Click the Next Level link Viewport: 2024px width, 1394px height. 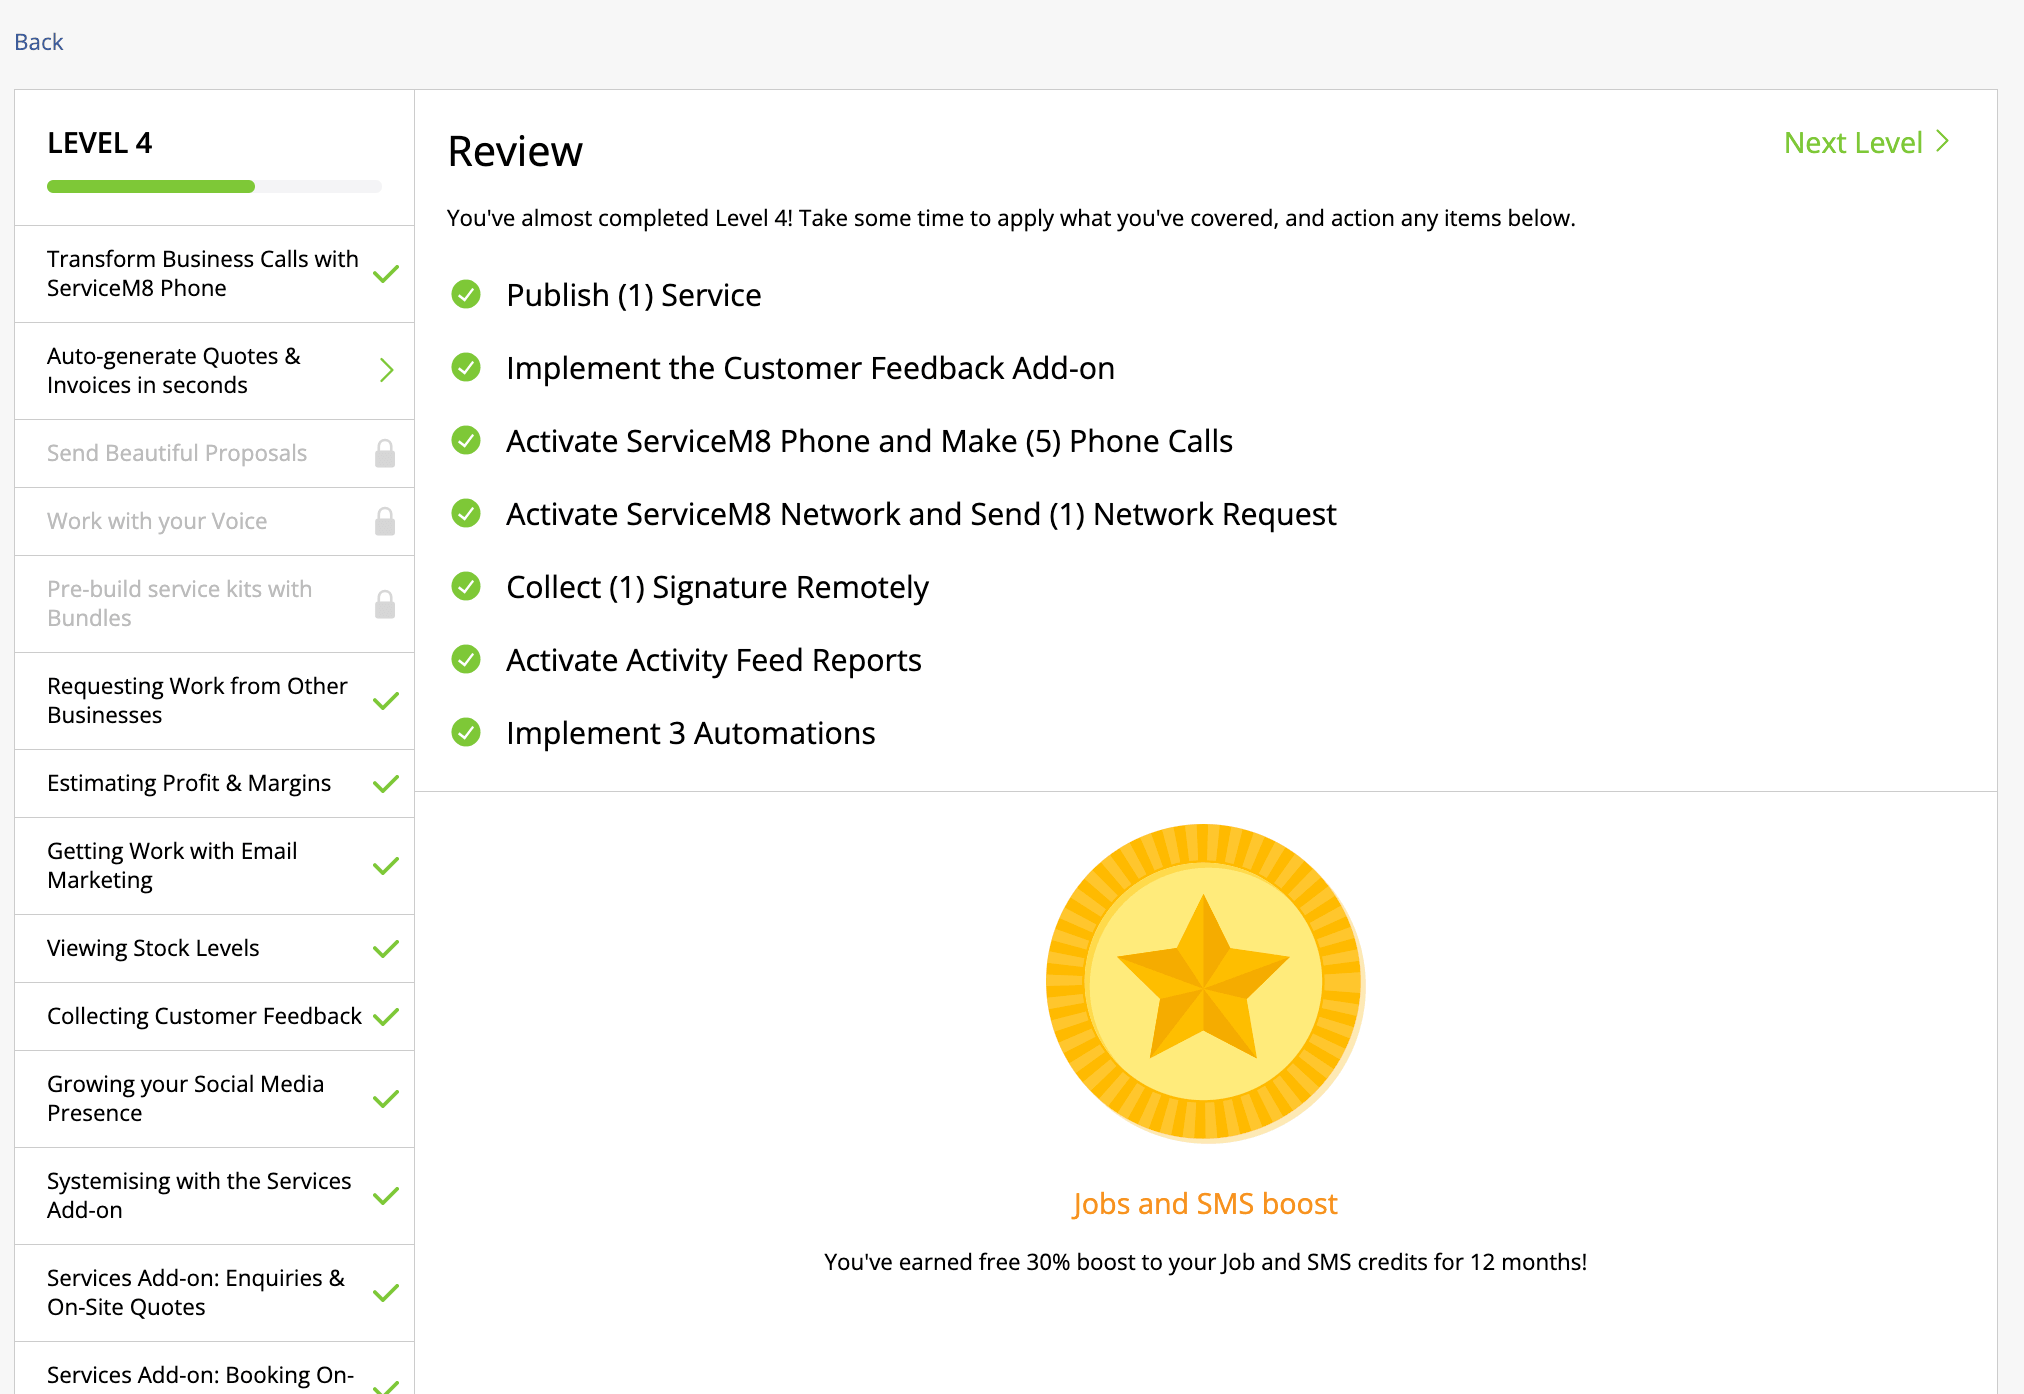1853,143
